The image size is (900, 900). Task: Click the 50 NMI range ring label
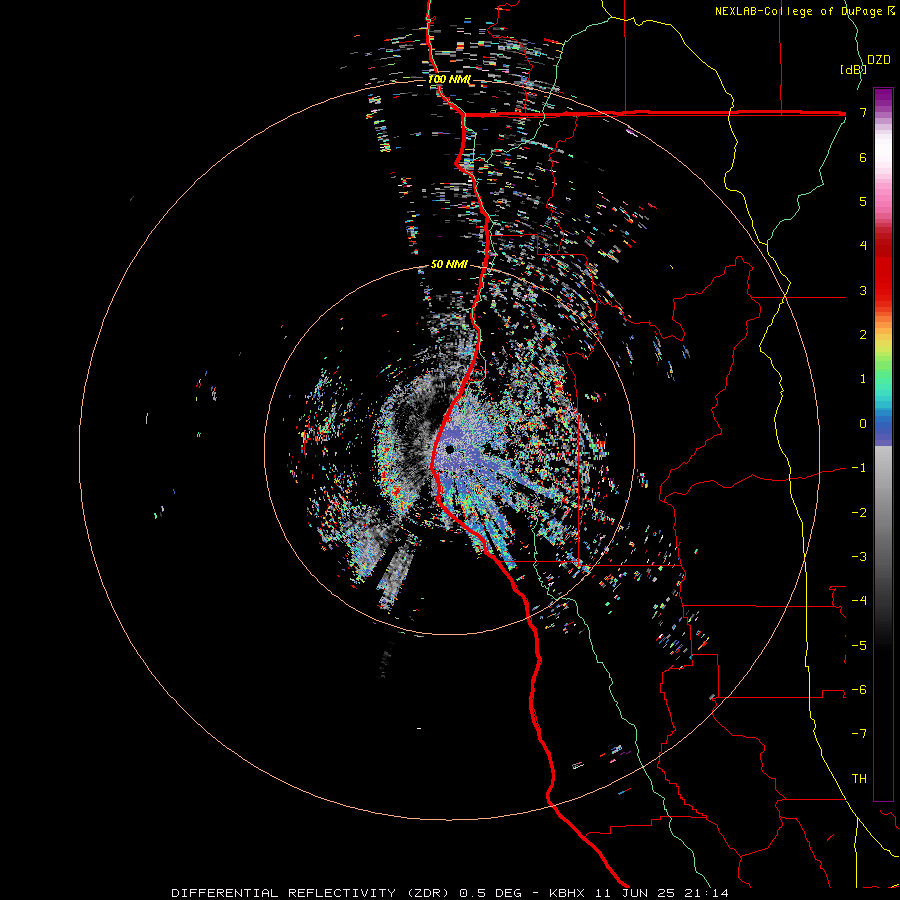tap(449, 264)
